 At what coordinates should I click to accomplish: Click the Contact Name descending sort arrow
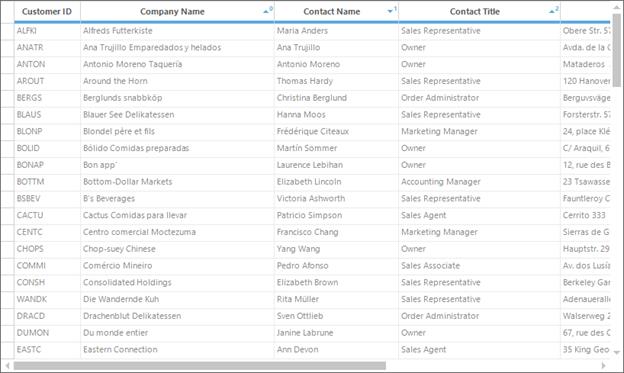390,12
